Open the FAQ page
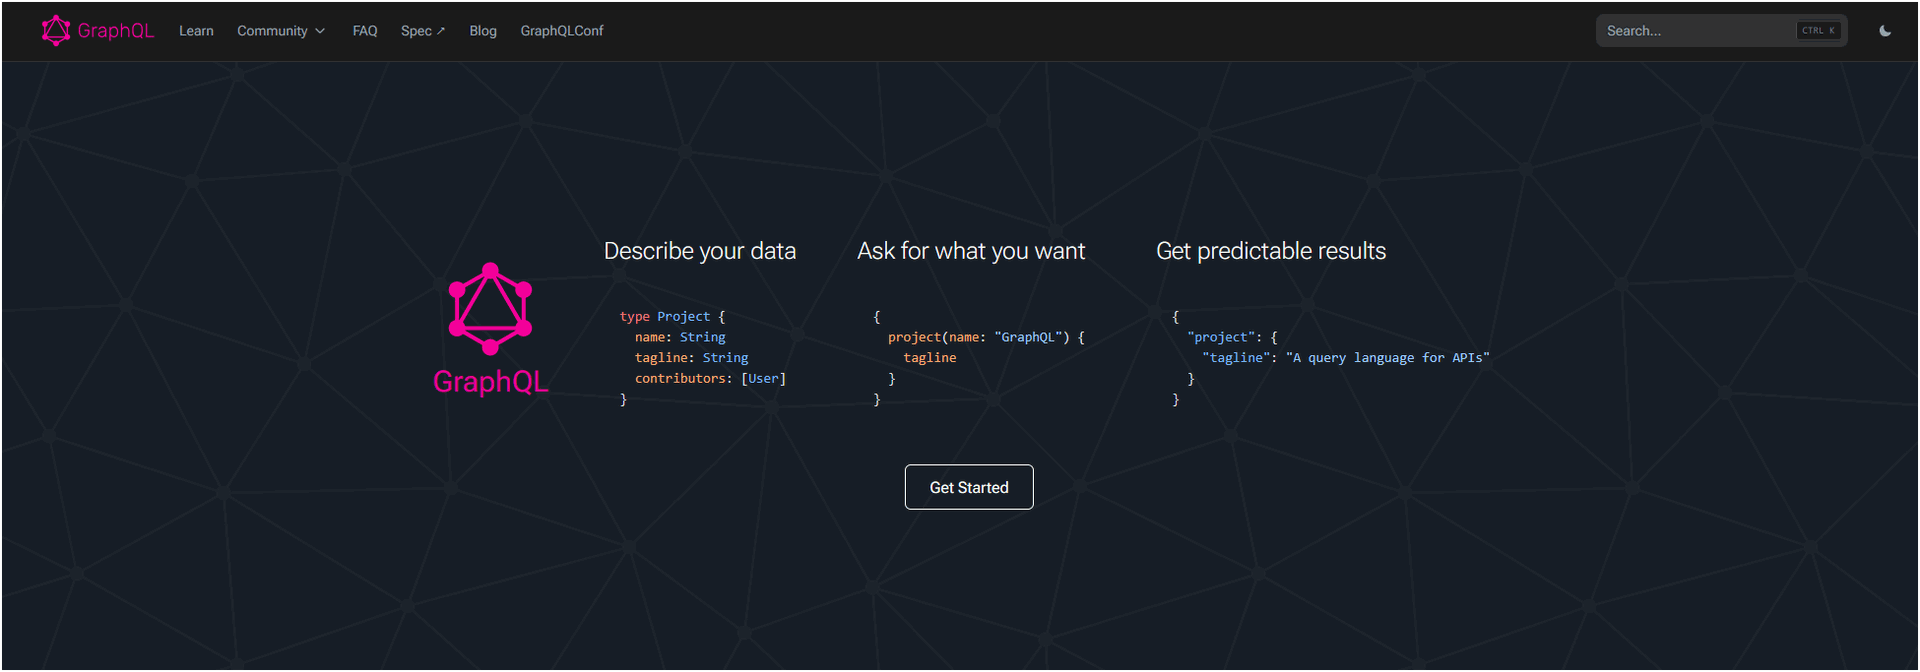This screenshot has height=672, width=1920. pyautogui.click(x=365, y=31)
